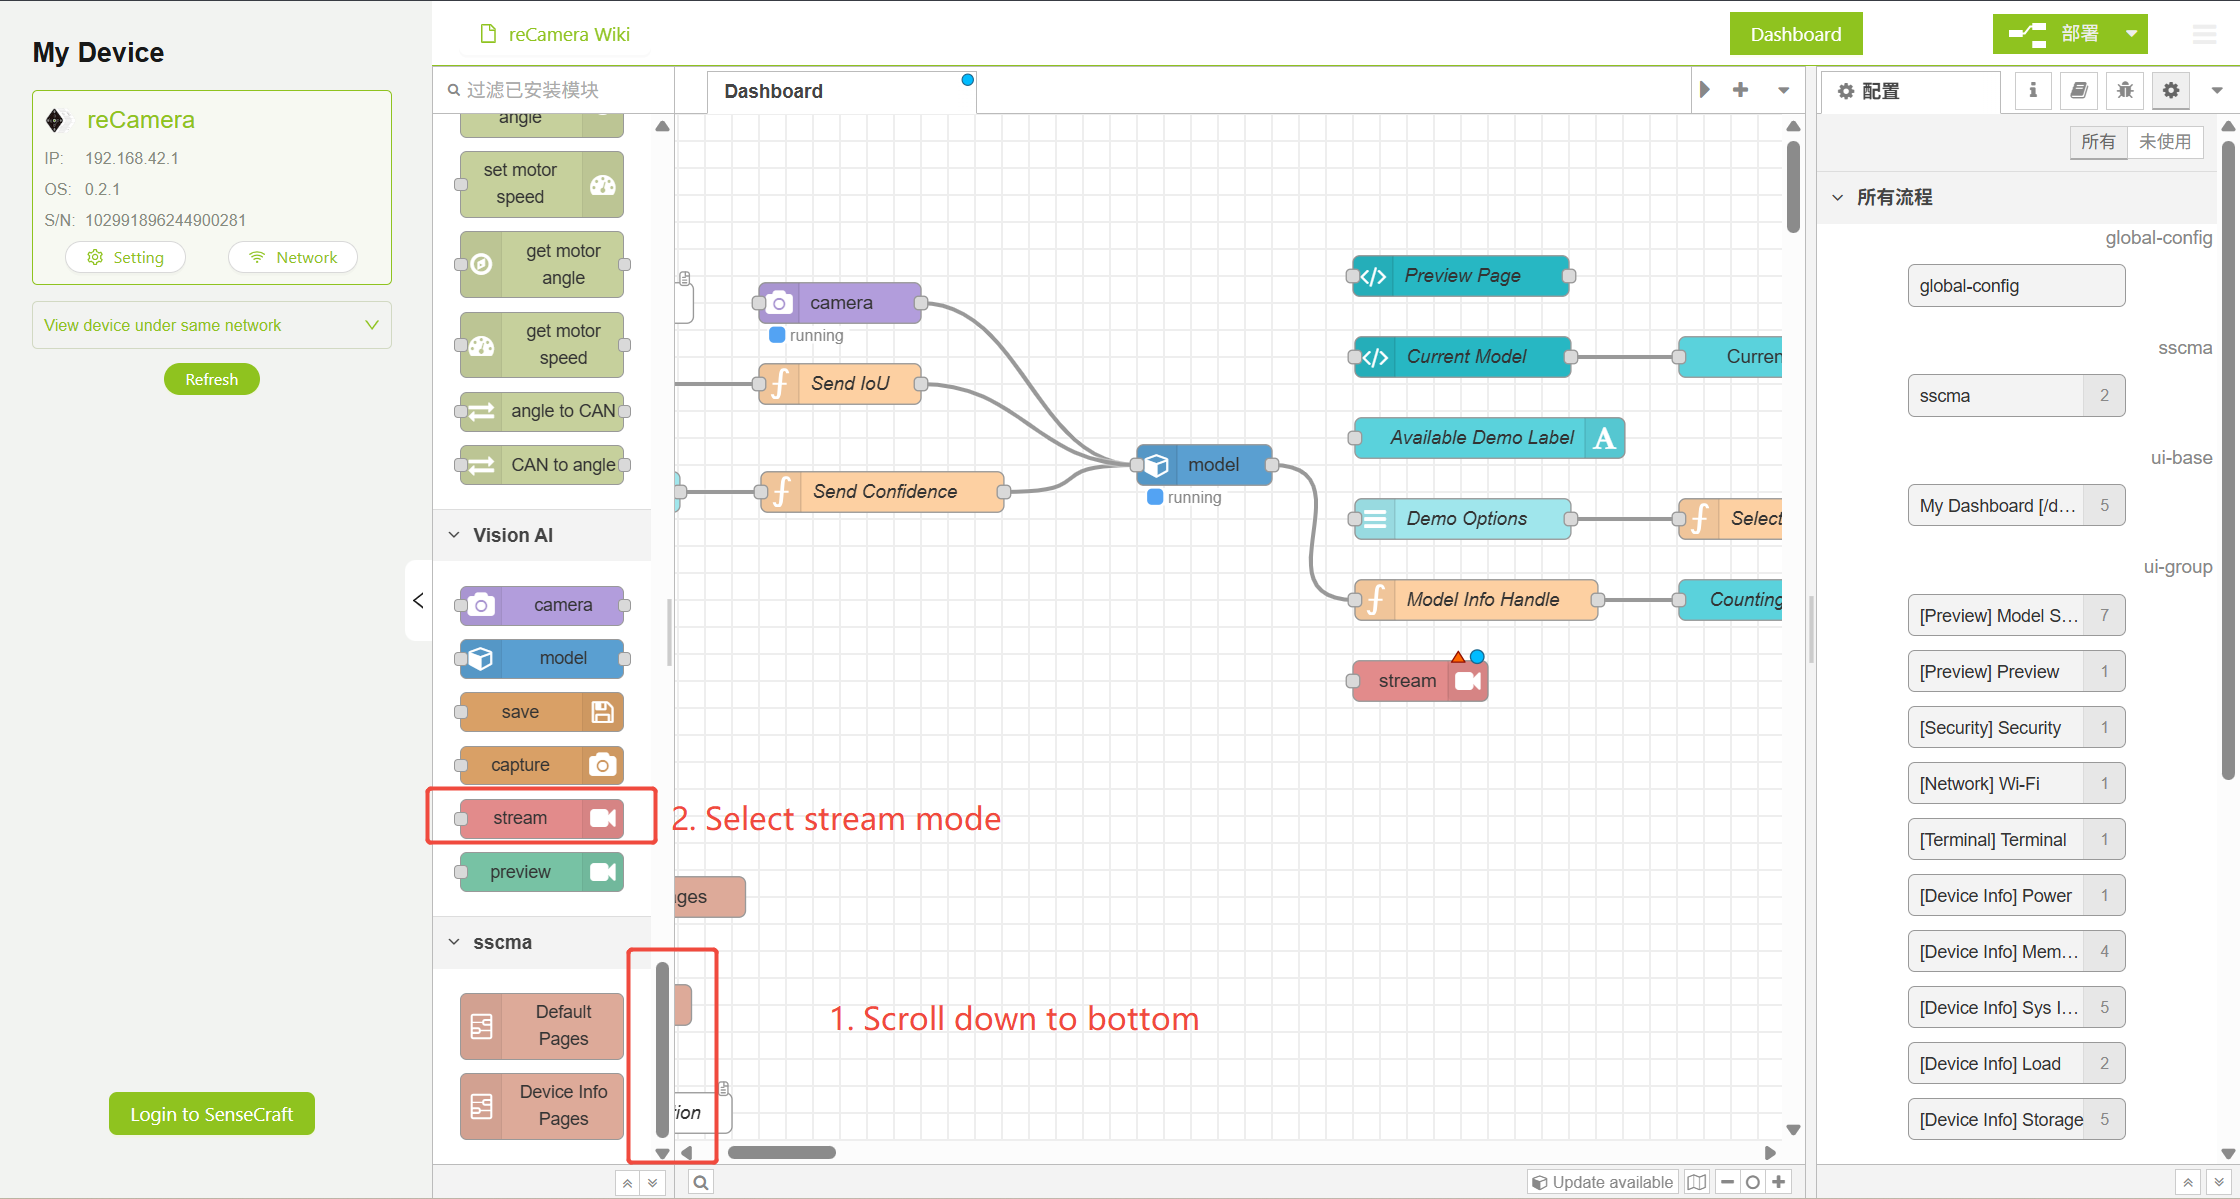2240x1199 pixels.
Task: Click the canvas horizontal scrollbar thumb
Action: pyautogui.click(x=781, y=1152)
